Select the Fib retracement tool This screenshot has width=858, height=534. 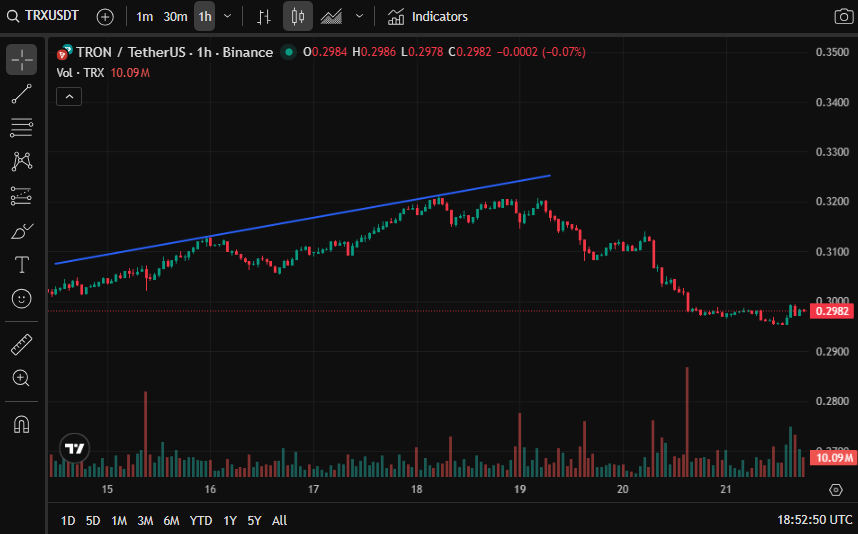point(21,127)
